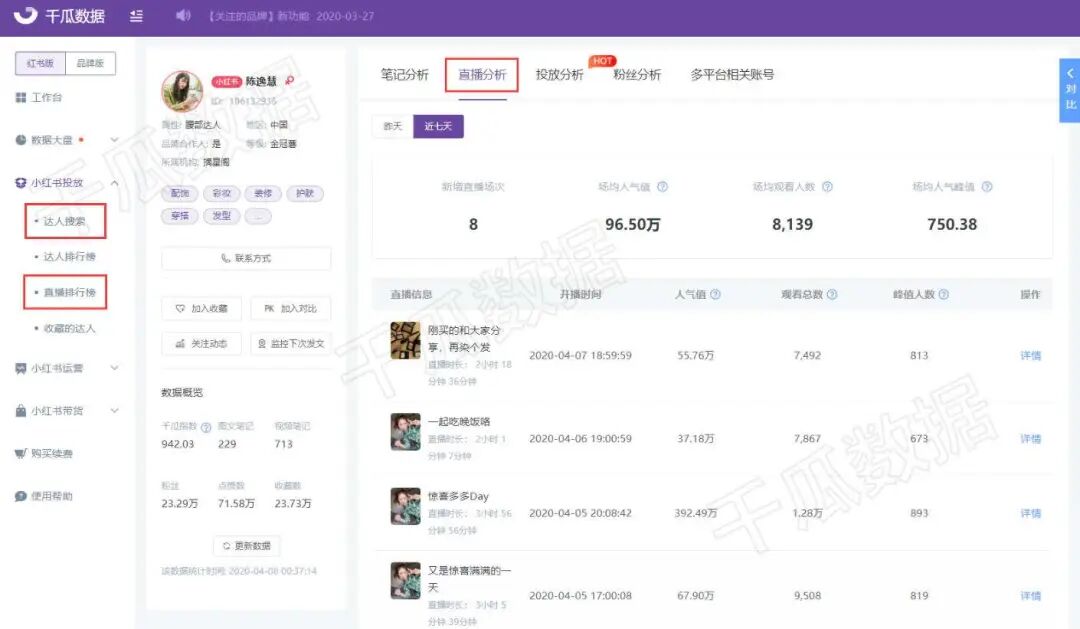Open the 工作台 workspace icon
The height and width of the screenshot is (629, 1080).
21,98
